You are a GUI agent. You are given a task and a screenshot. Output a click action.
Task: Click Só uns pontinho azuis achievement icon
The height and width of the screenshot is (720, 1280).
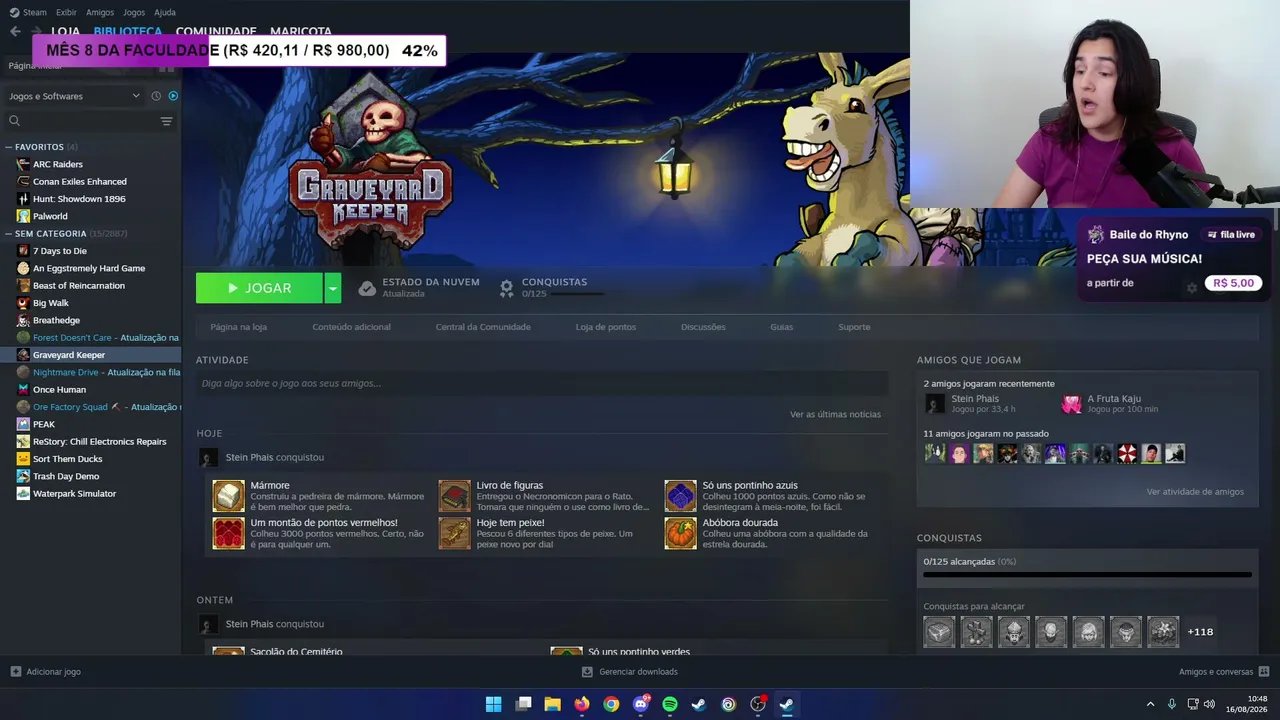click(x=680, y=496)
